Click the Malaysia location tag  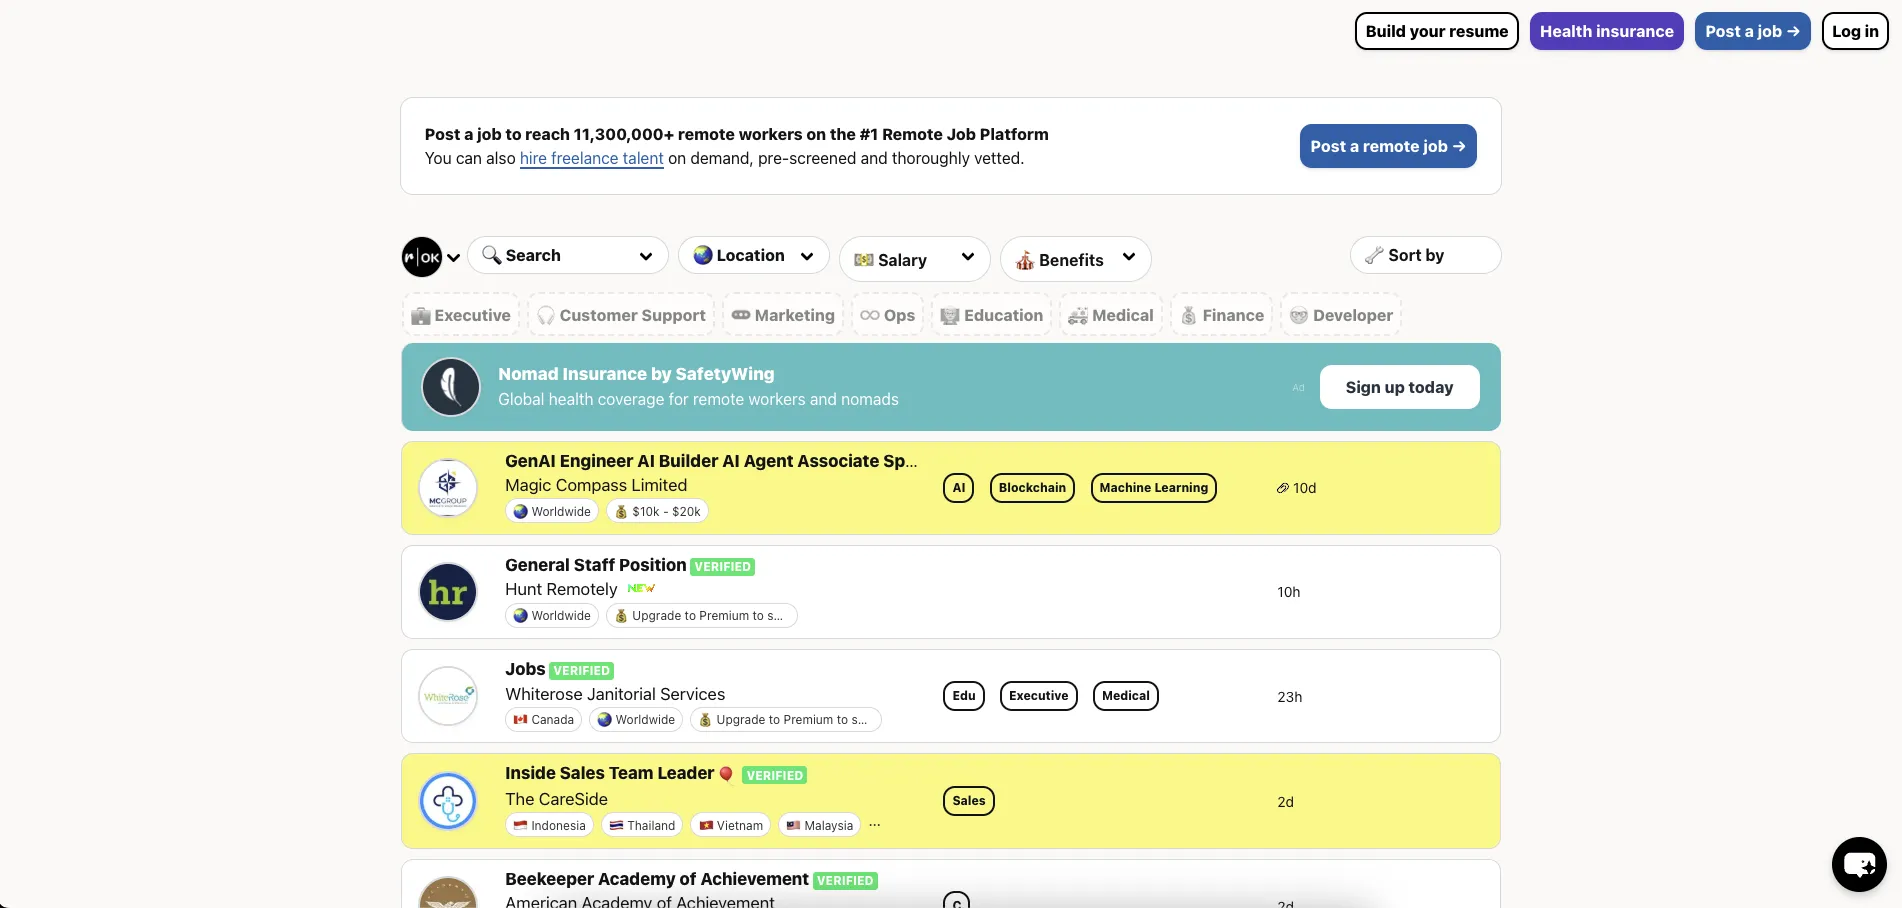[820, 825]
